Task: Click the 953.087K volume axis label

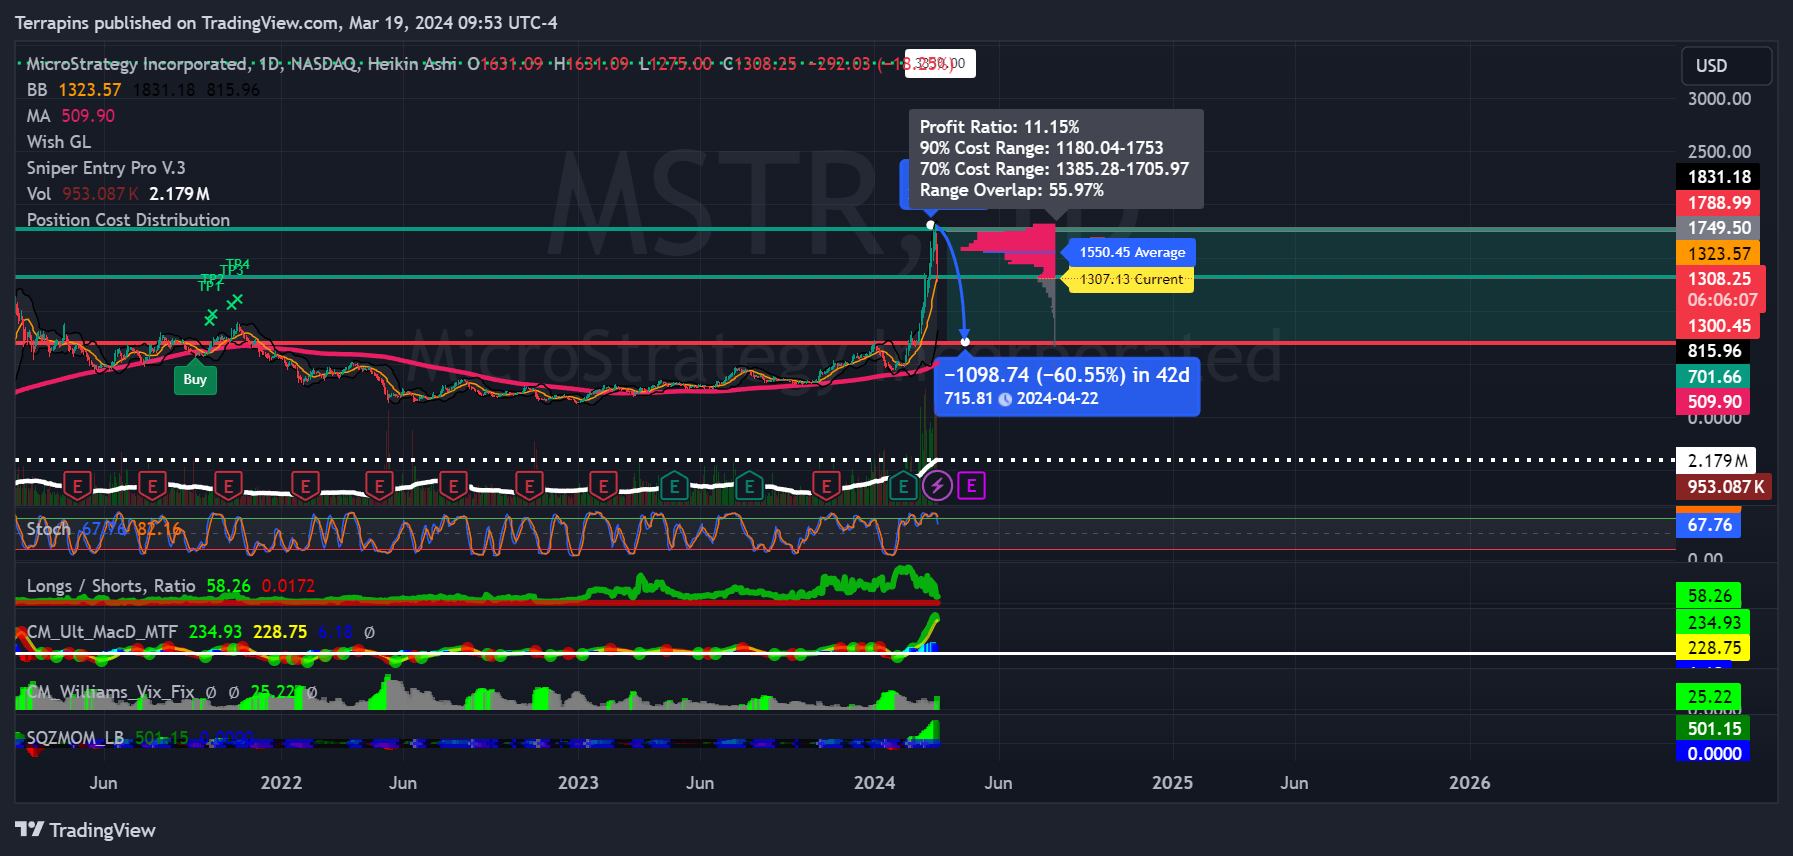Action: click(x=1724, y=487)
